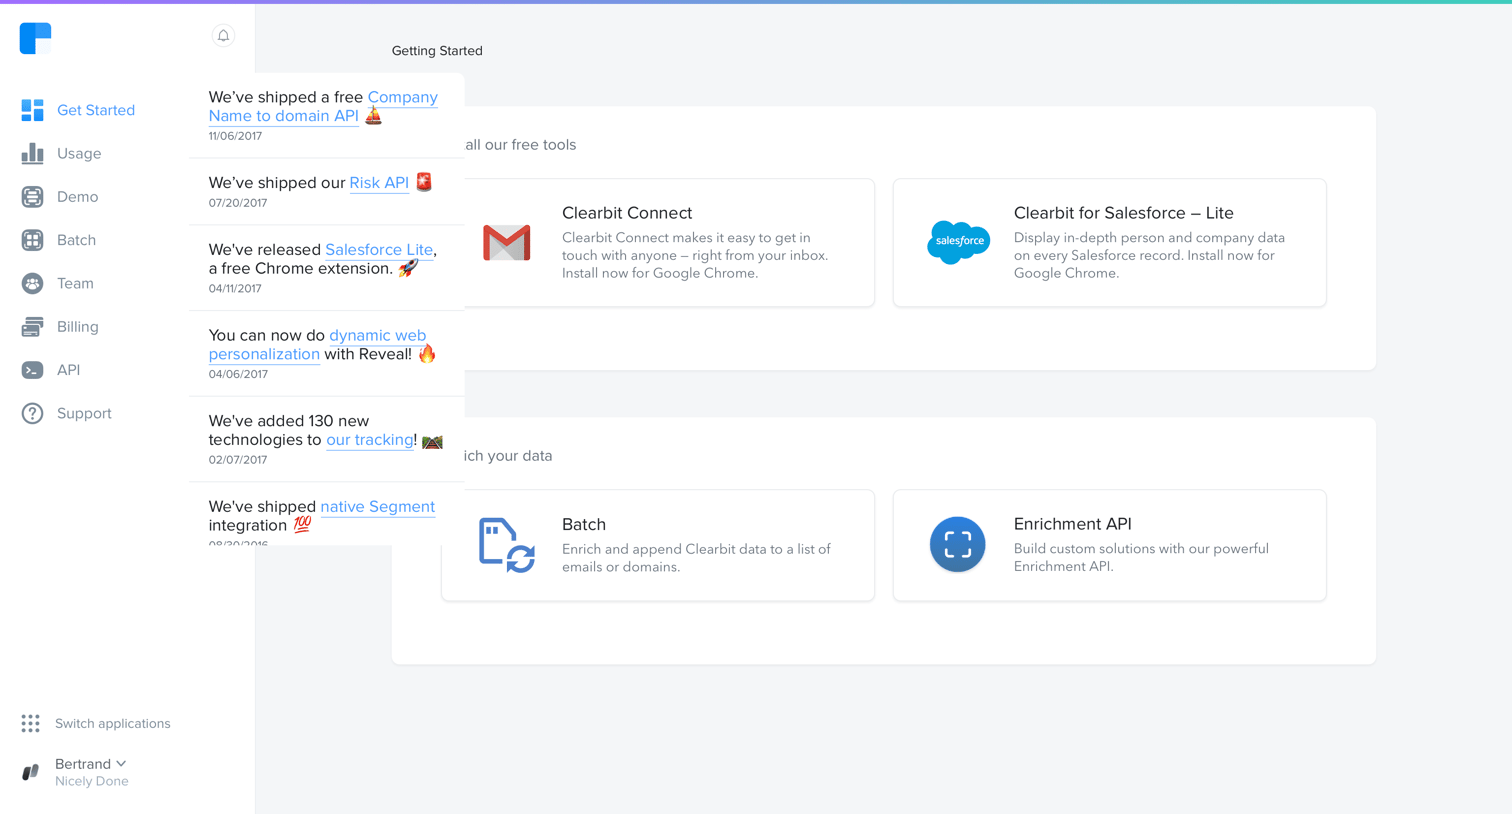This screenshot has height=814, width=1512.
Task: Click the Support question mark icon
Action: 32,413
